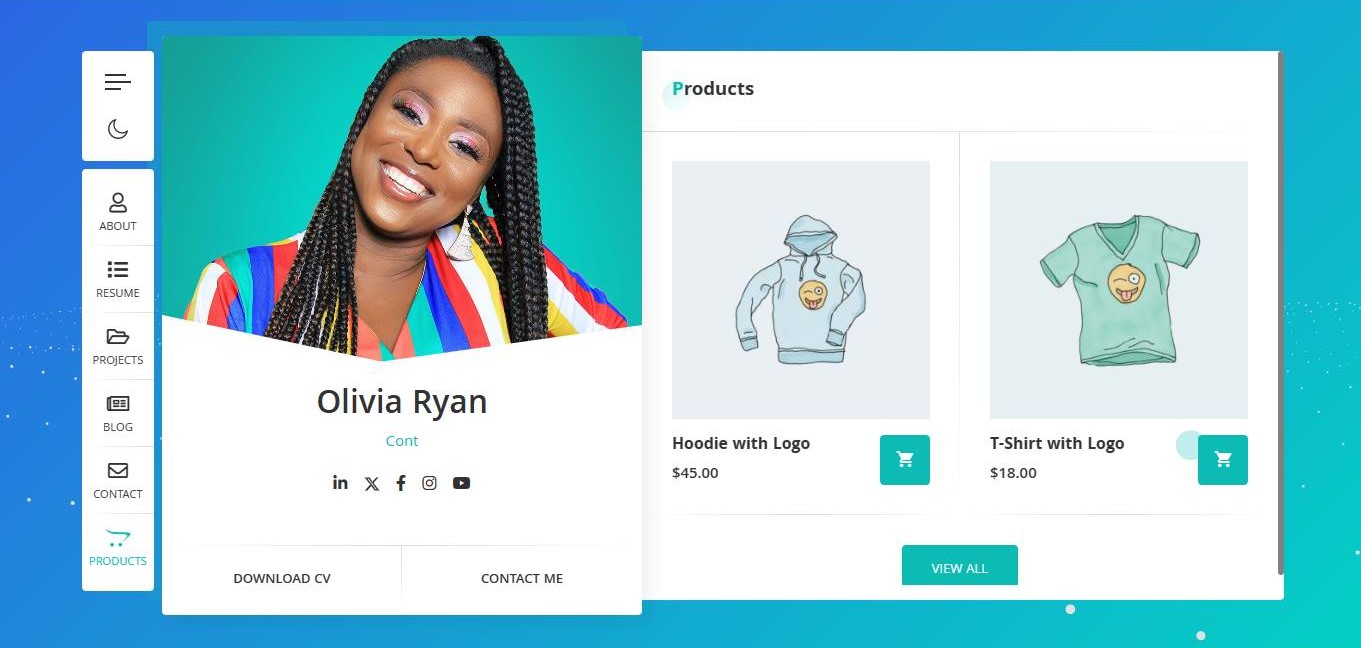Go to the About section
Screen dimensions: 1361x648
[118, 212]
